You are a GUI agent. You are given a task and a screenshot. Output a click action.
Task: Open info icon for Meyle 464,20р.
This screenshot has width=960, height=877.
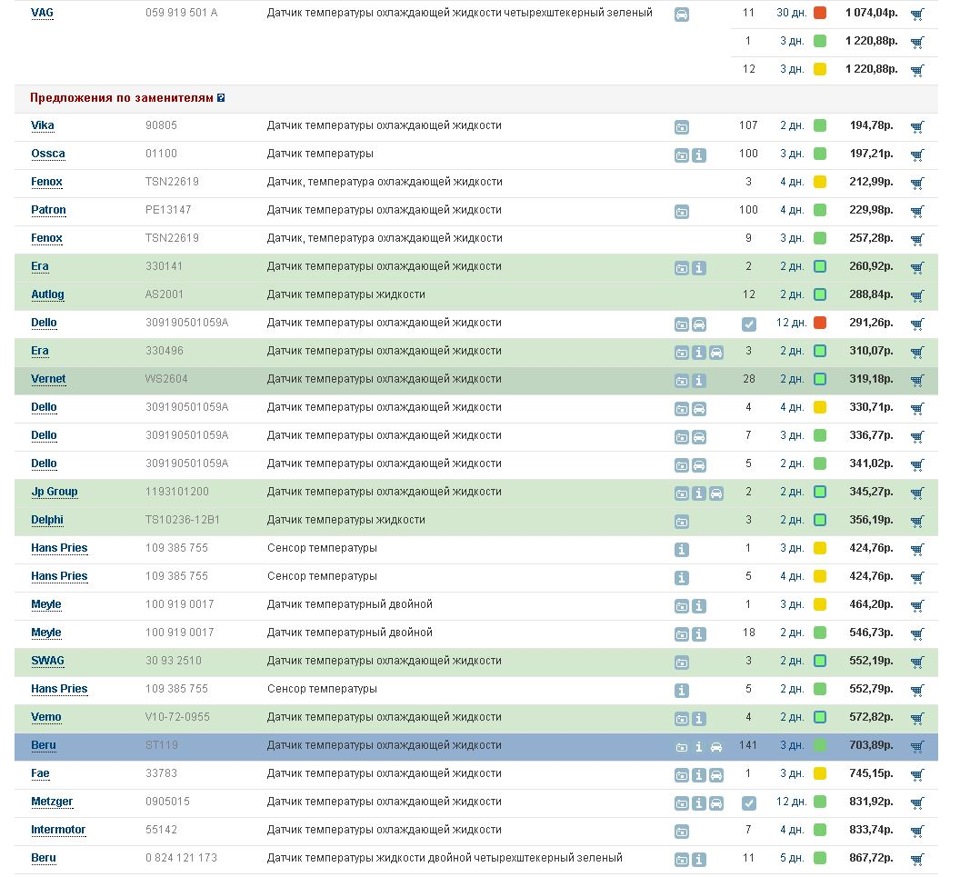pos(699,606)
